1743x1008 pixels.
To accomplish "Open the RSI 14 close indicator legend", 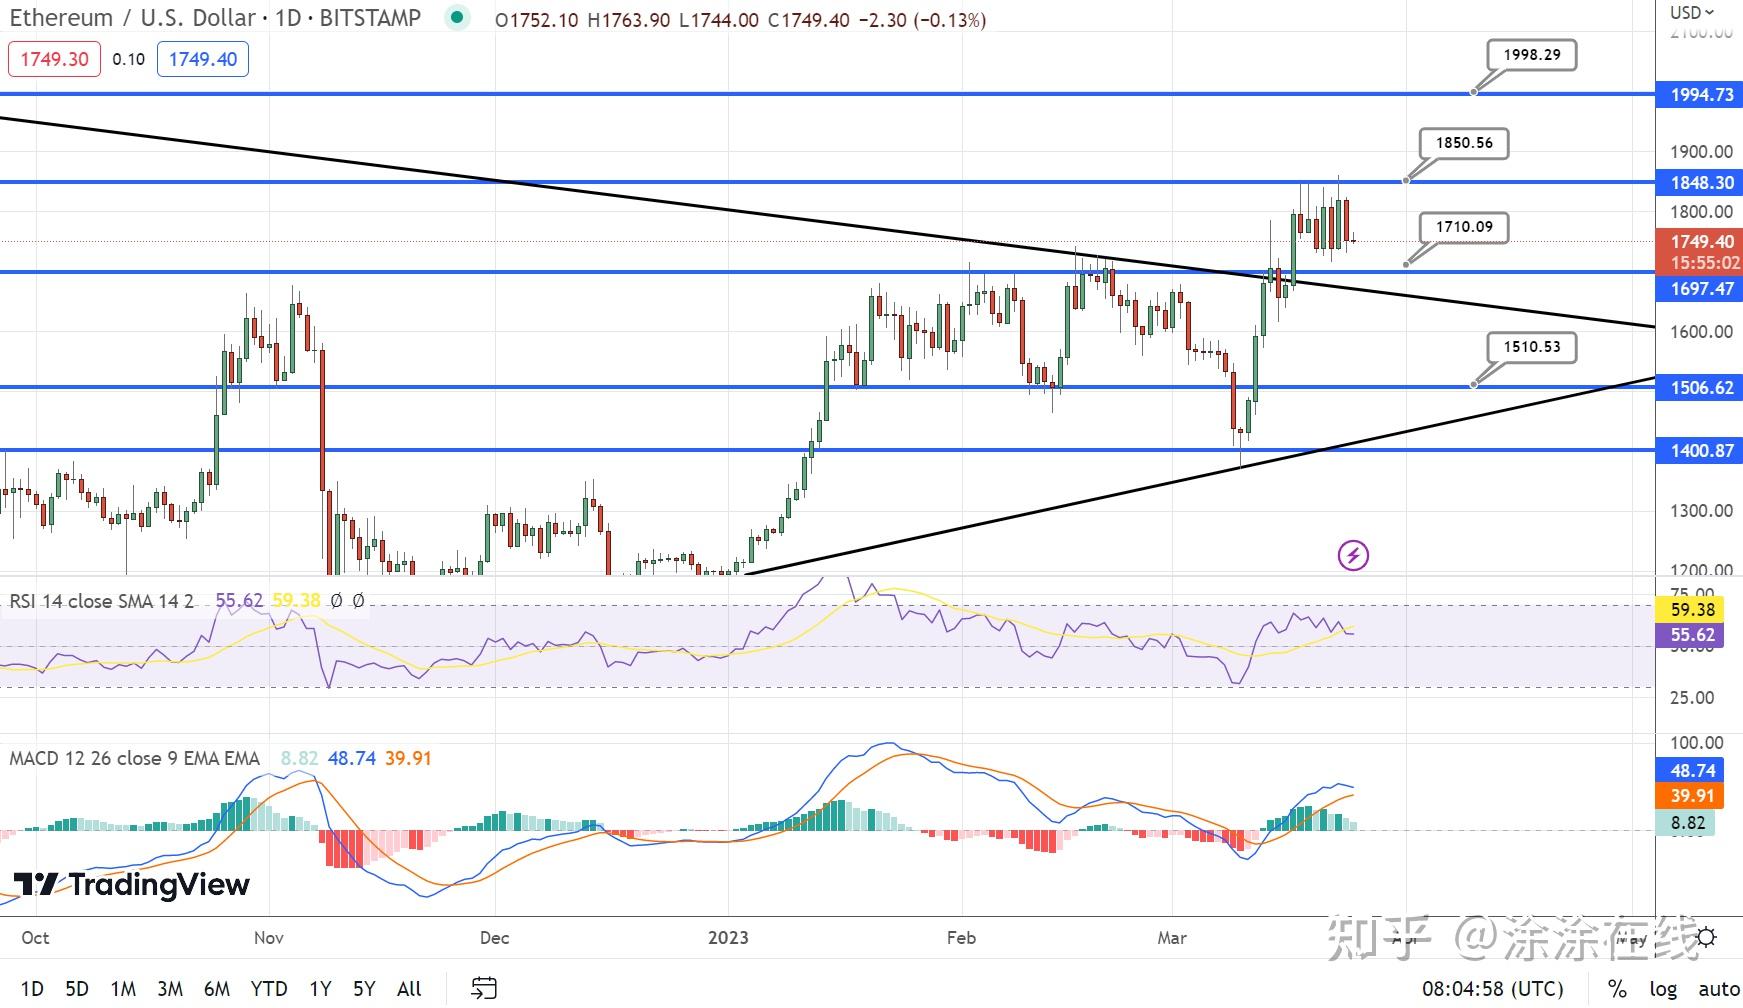I will point(101,601).
